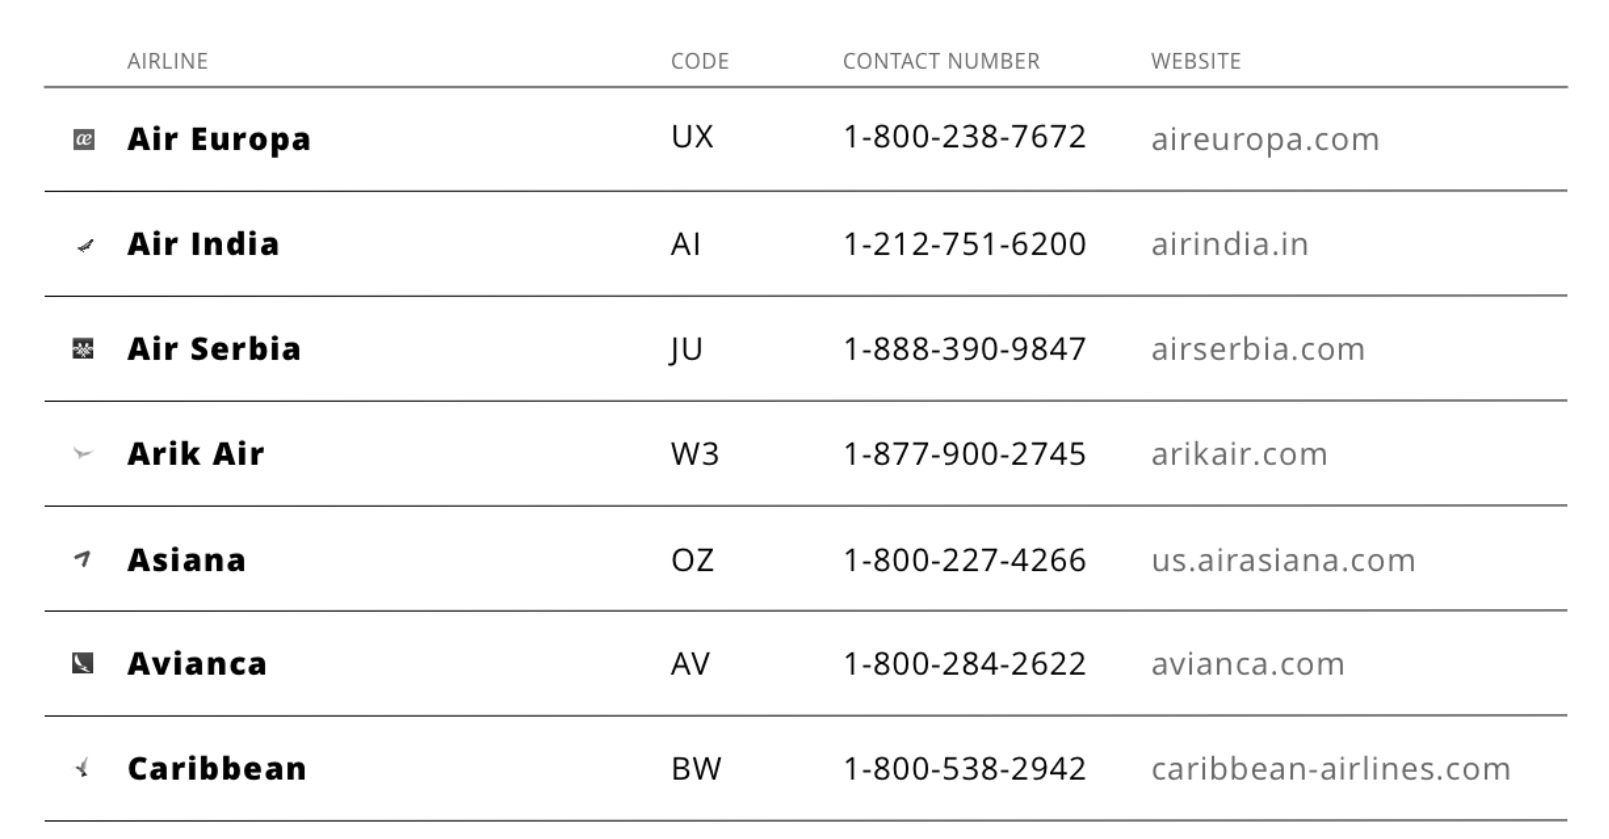1609x839 pixels.
Task: Click the Caribbean airline logo icon
Action: pyautogui.click(x=83, y=769)
